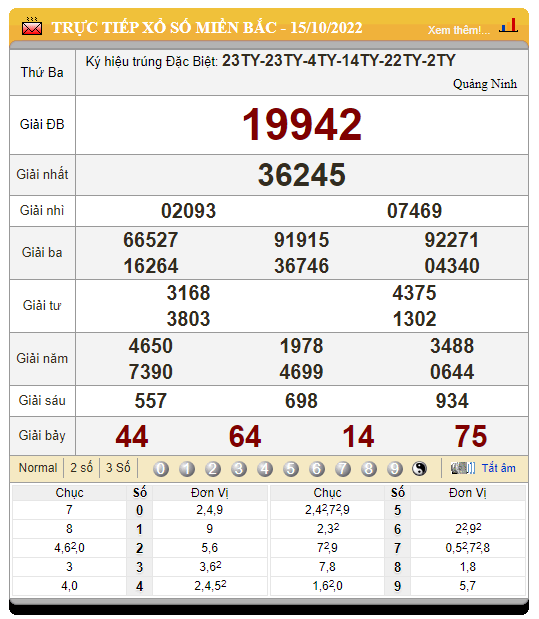This screenshot has height=619, width=539.
Task: Choose the digit 4 filter ball
Action: coord(265,469)
